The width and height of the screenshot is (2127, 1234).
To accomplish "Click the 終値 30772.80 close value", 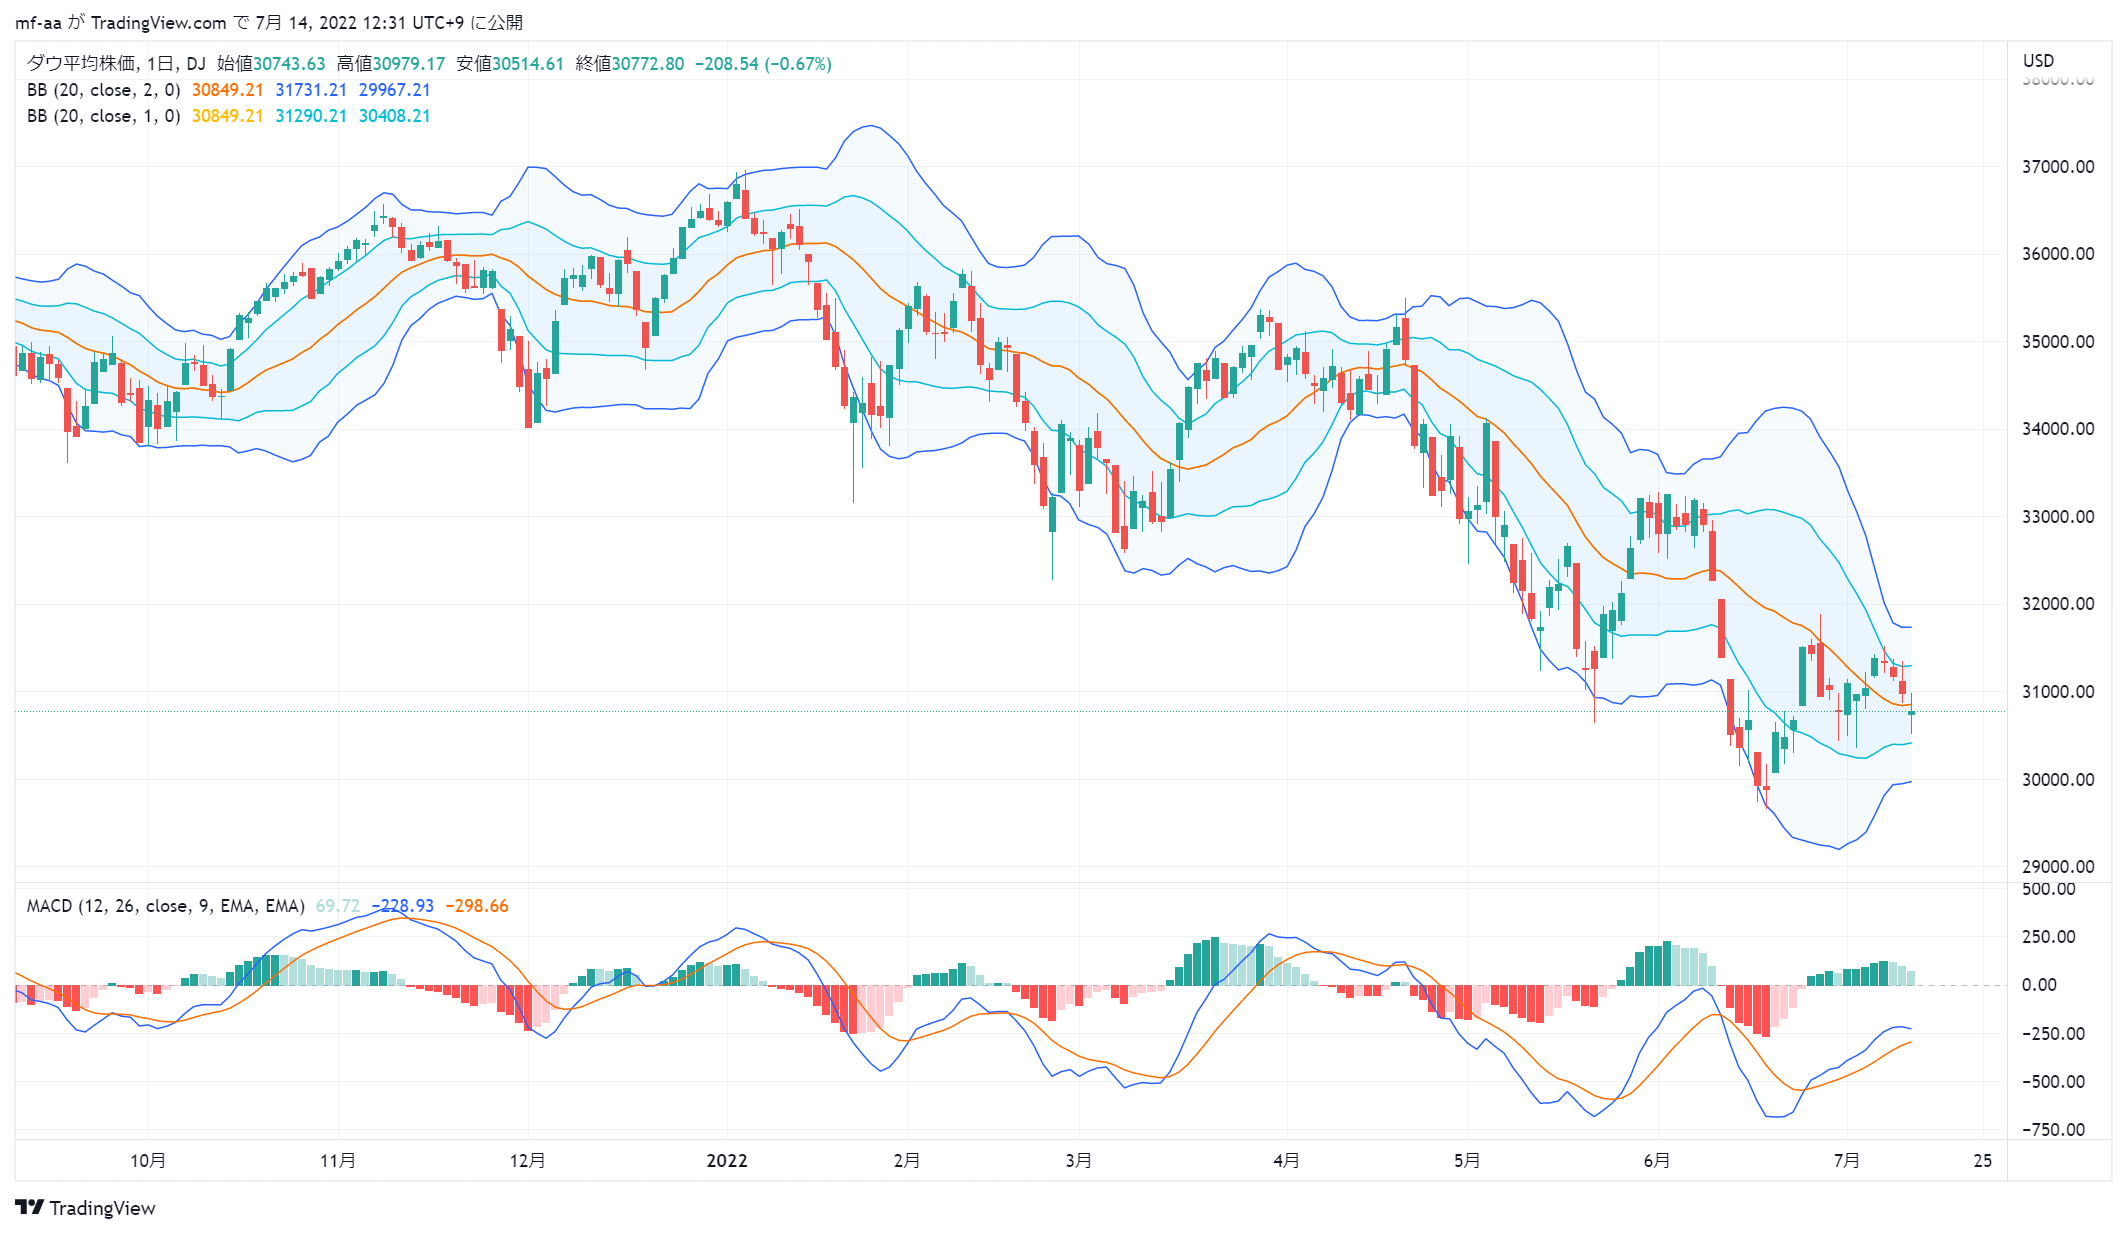I will point(630,64).
